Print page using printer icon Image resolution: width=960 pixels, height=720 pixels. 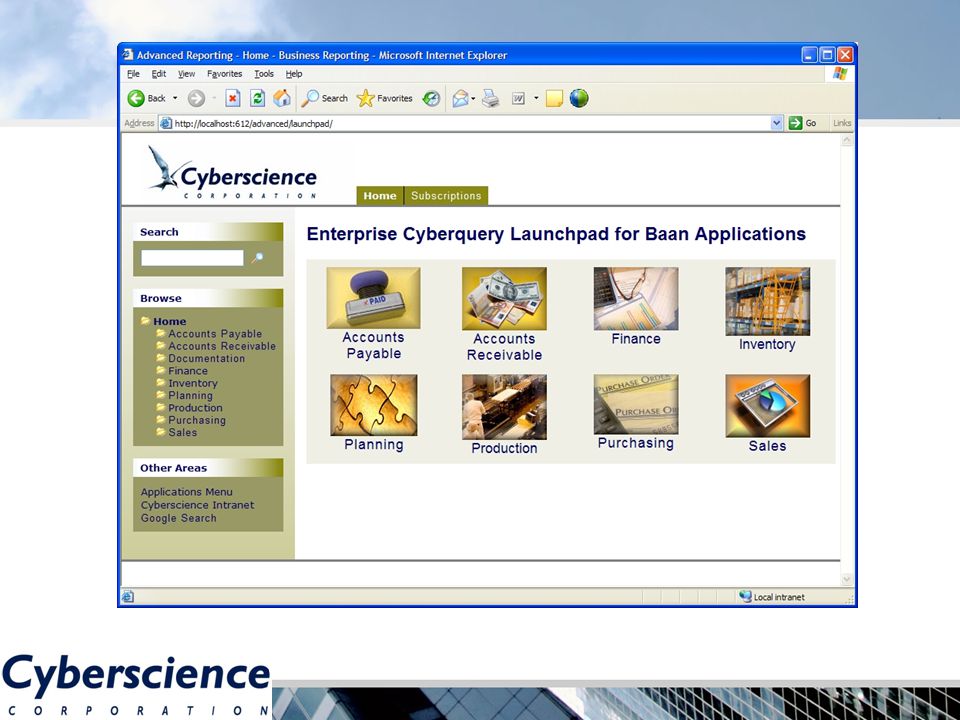490,98
